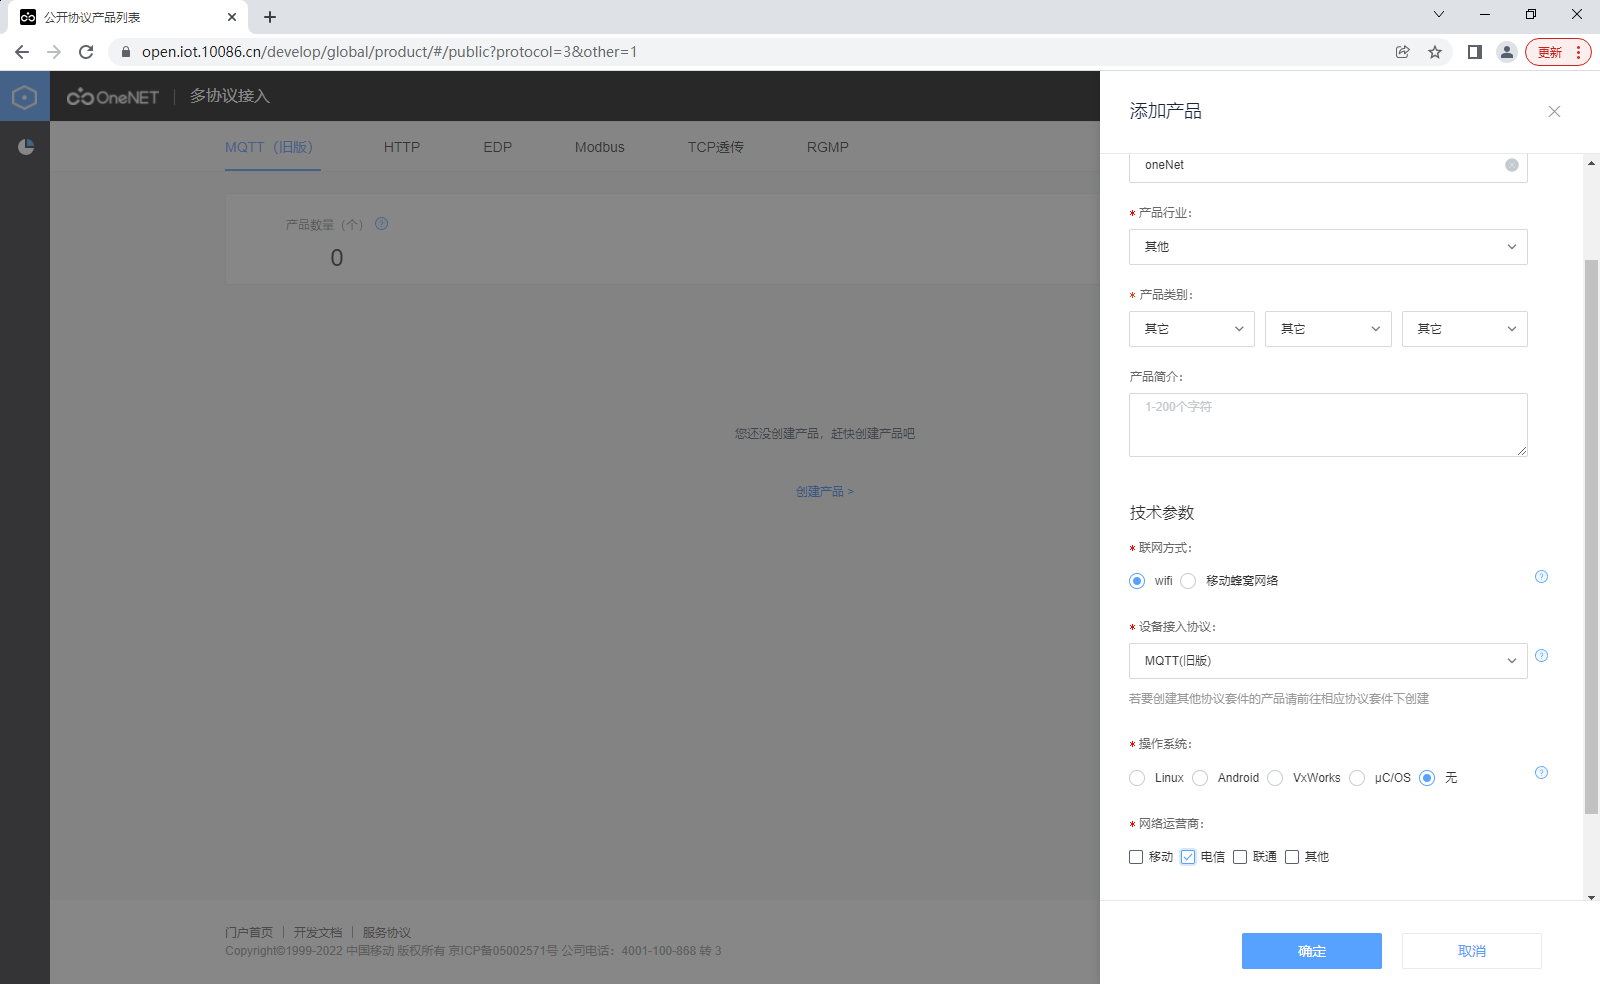This screenshot has width=1600, height=984.
Task: Close the 添加产品 panel with X
Action: point(1554,112)
